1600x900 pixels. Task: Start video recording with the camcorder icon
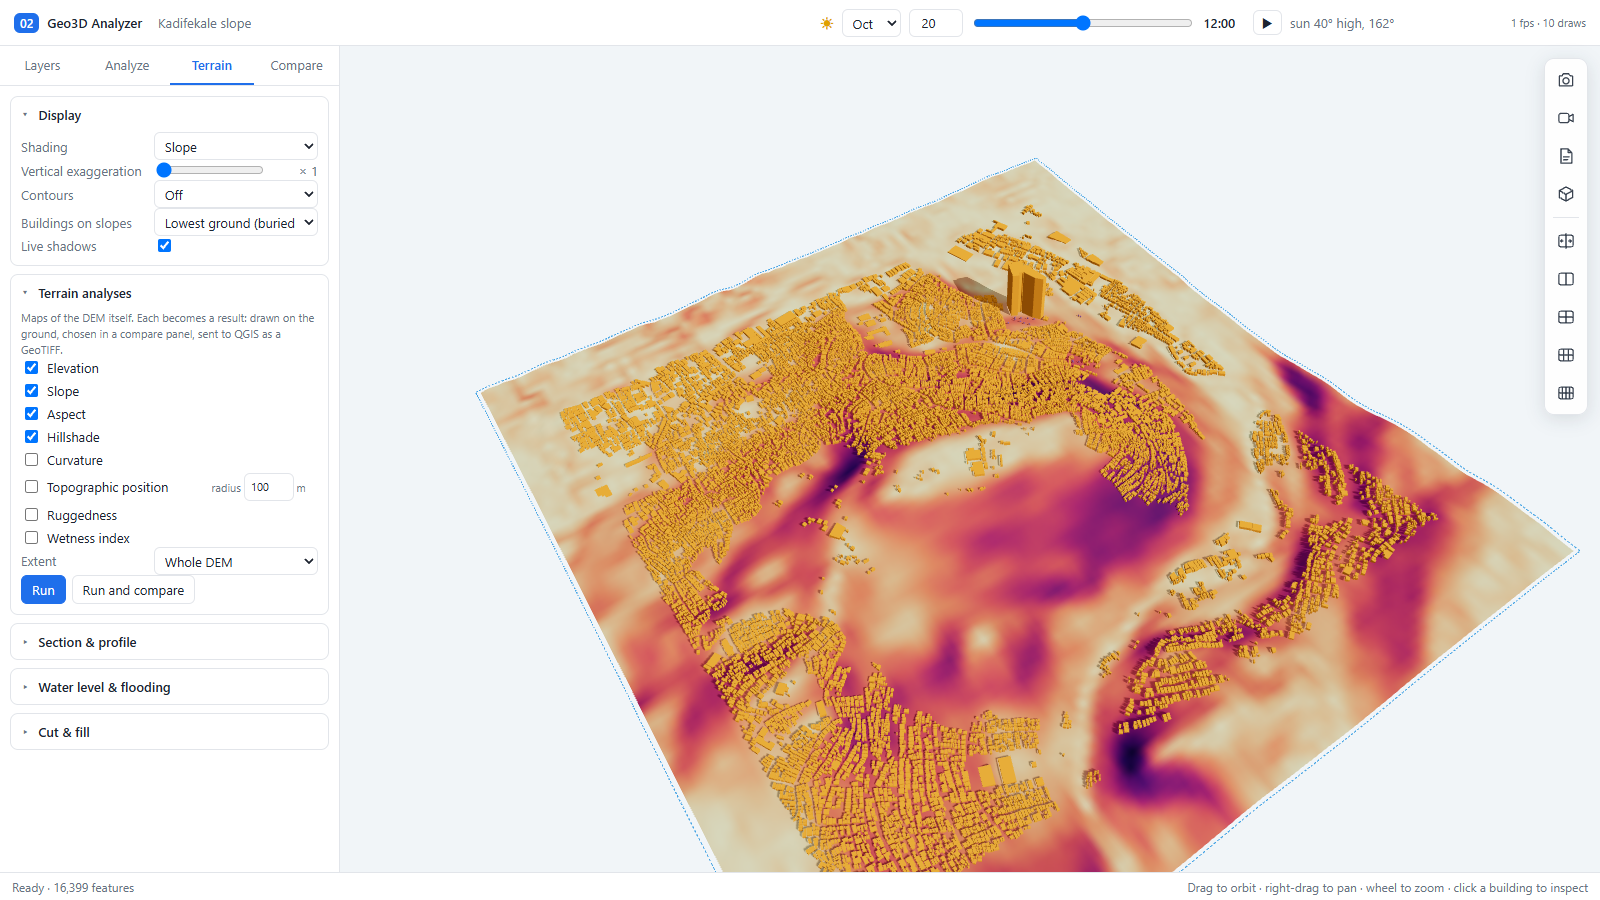1566,118
